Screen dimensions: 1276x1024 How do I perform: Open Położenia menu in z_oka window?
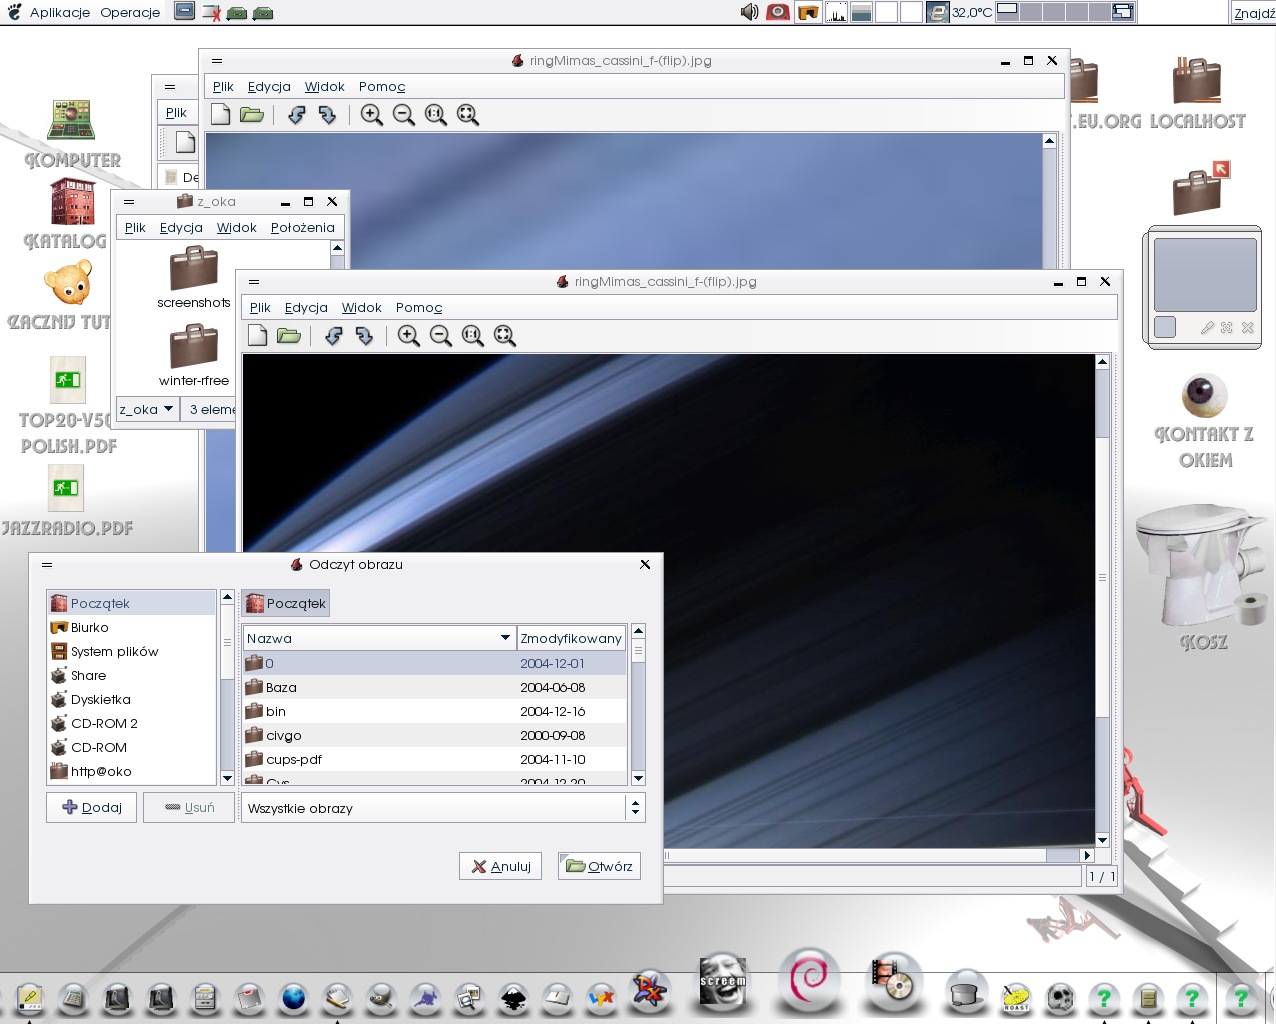(x=302, y=228)
